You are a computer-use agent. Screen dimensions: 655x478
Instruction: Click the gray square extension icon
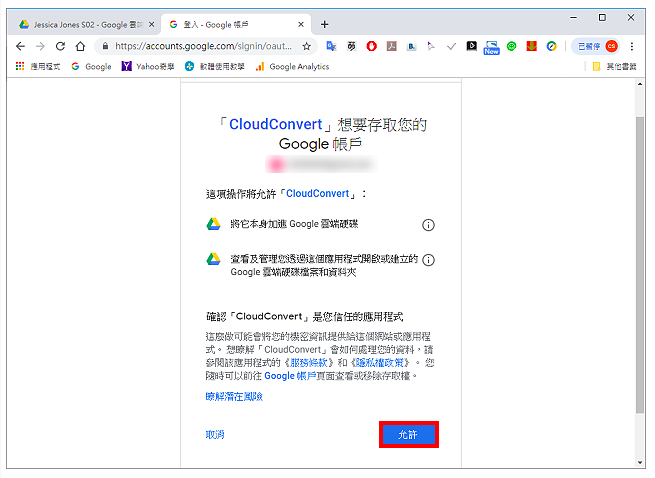click(391, 46)
